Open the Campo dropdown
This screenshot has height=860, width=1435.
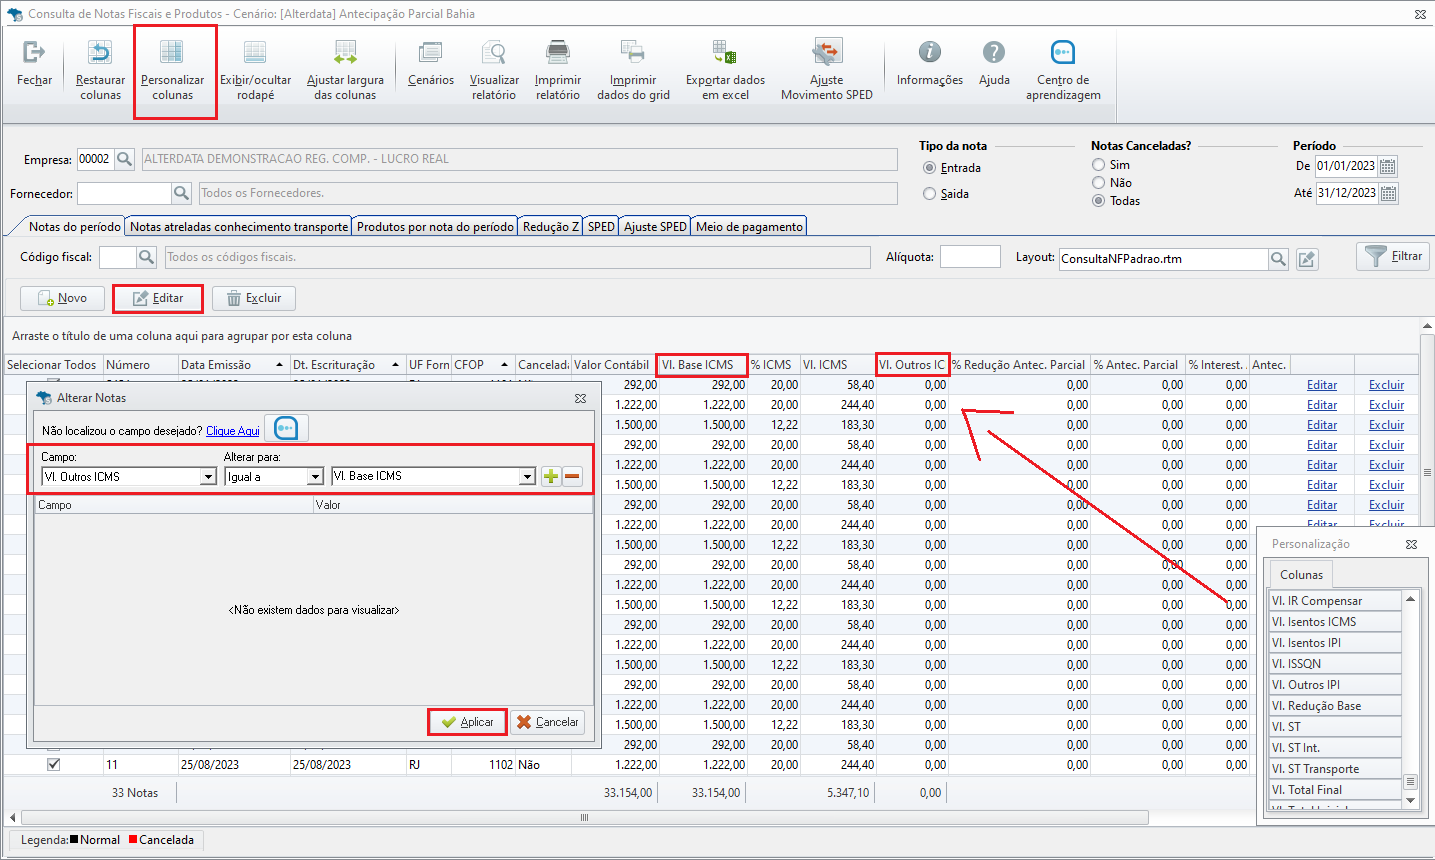pyautogui.click(x=208, y=477)
